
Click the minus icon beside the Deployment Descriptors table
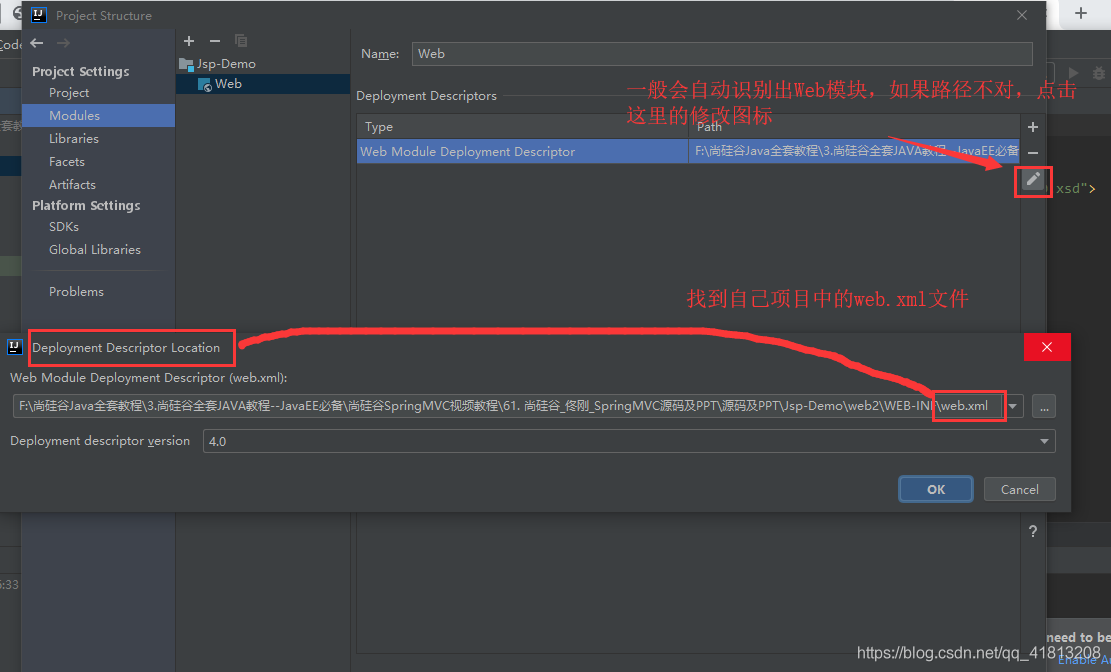point(1033,154)
